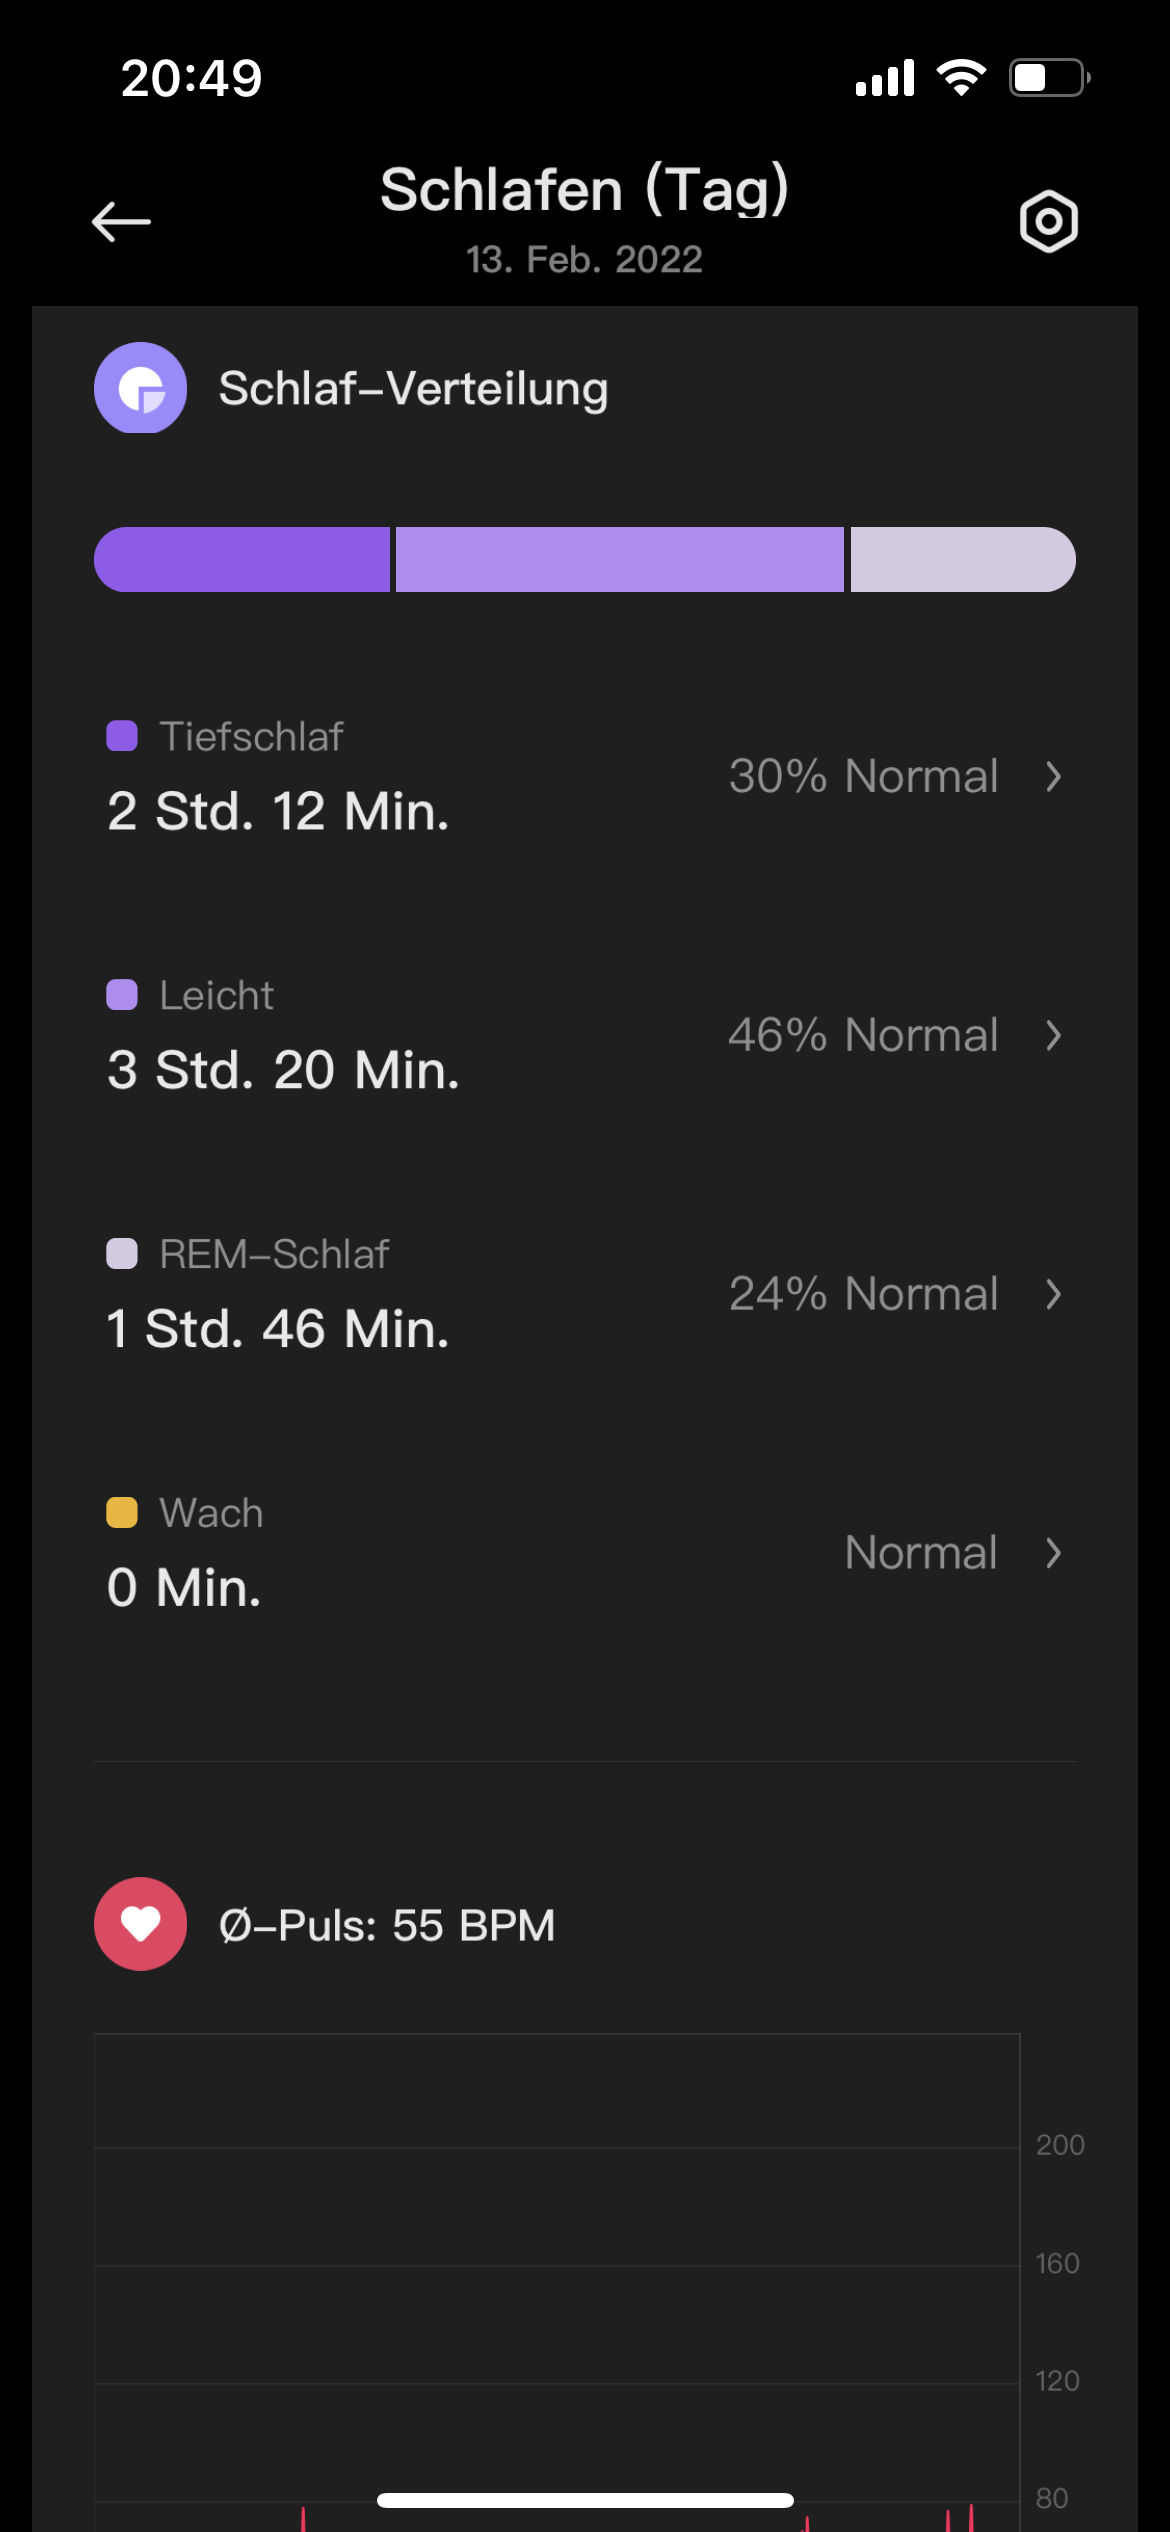
Task: Tap the Ø-Puls: 55 BPM heading
Action: pyautogui.click(x=386, y=1925)
